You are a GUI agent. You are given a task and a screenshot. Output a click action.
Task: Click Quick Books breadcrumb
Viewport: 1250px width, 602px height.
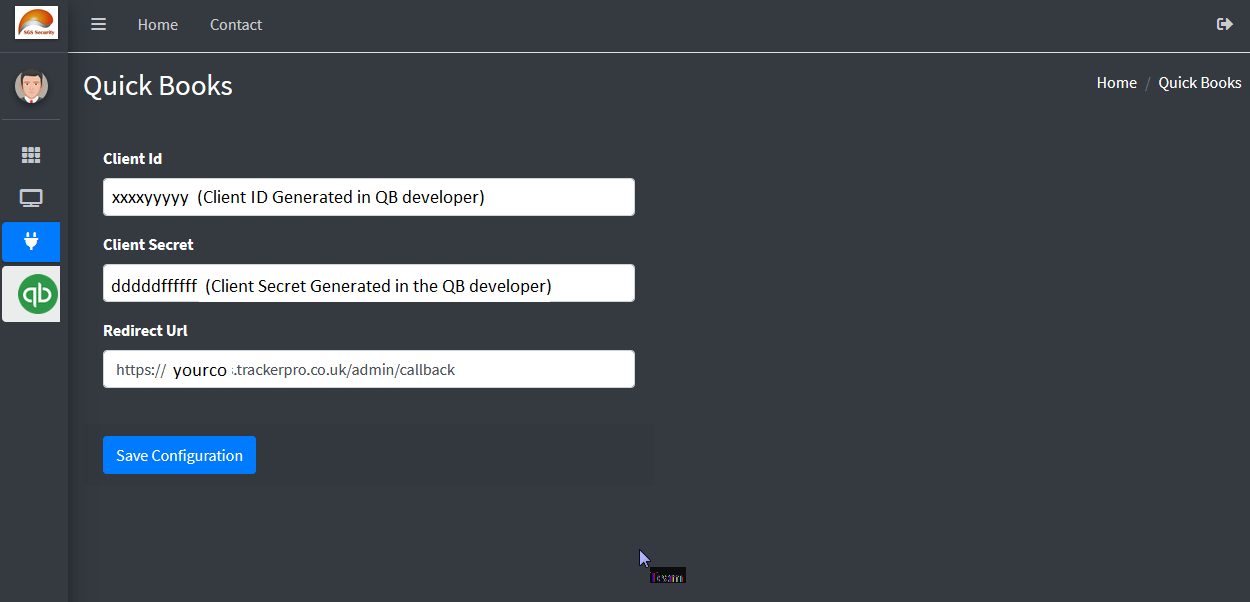(1200, 83)
